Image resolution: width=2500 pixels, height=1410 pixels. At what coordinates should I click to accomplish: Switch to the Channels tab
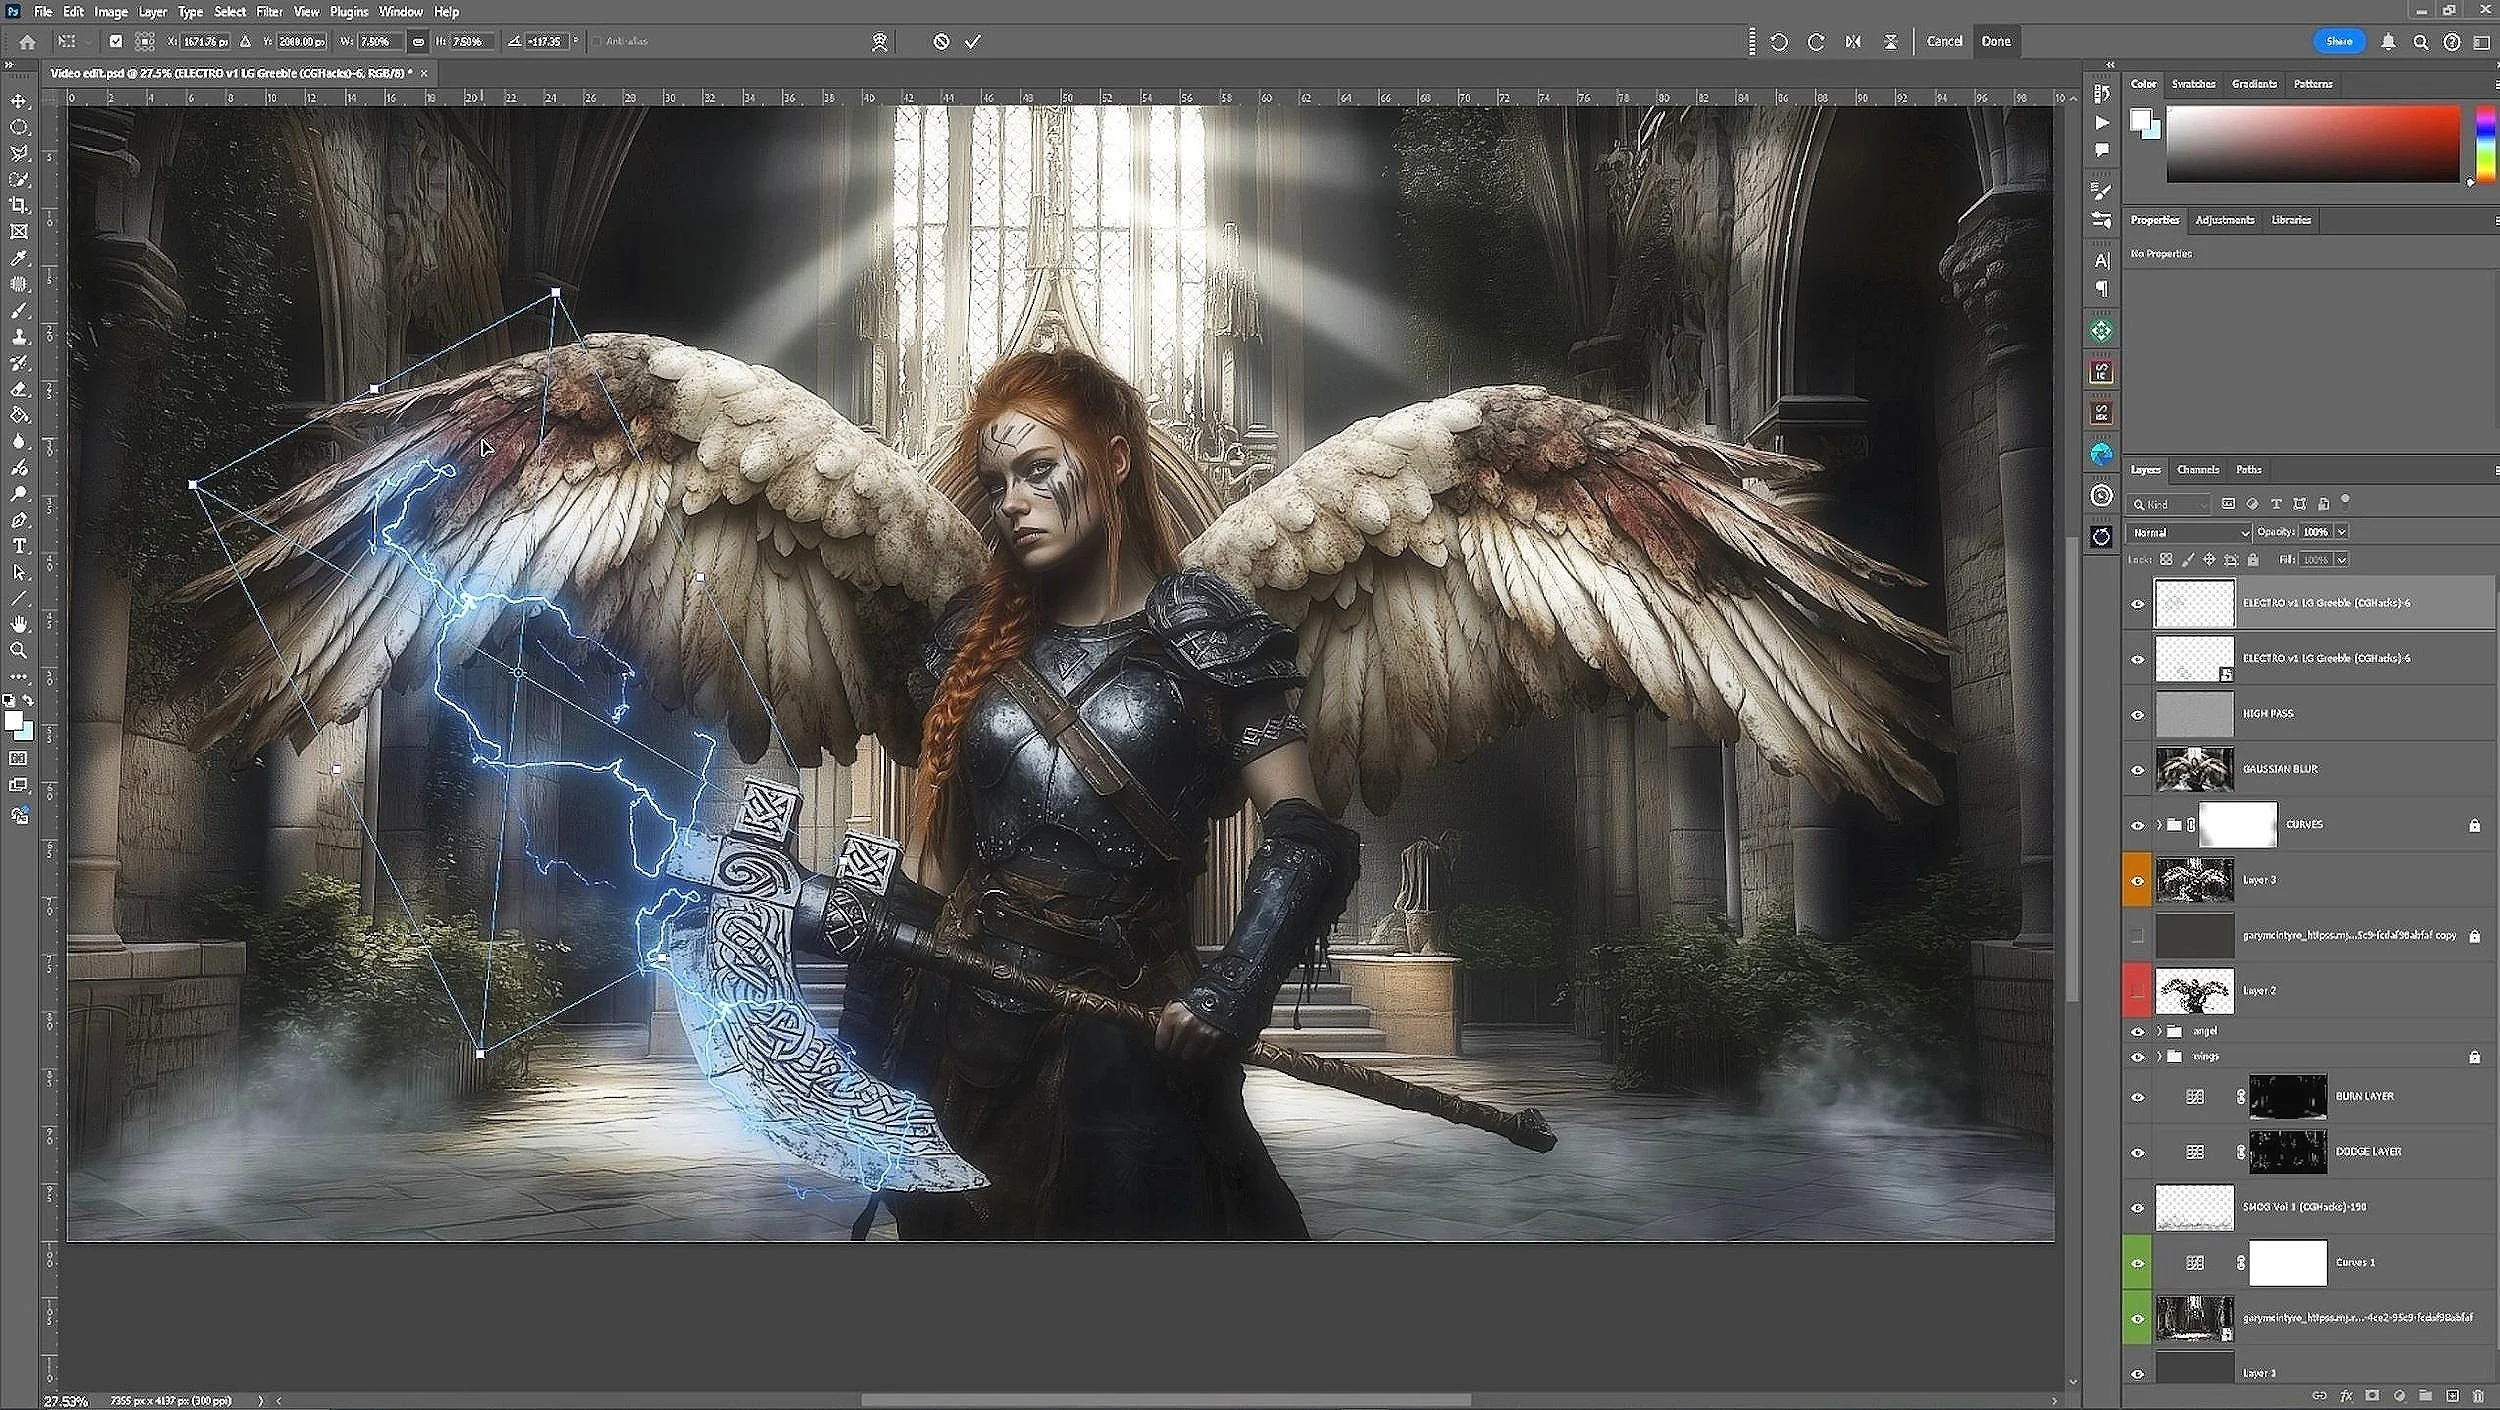click(2197, 469)
